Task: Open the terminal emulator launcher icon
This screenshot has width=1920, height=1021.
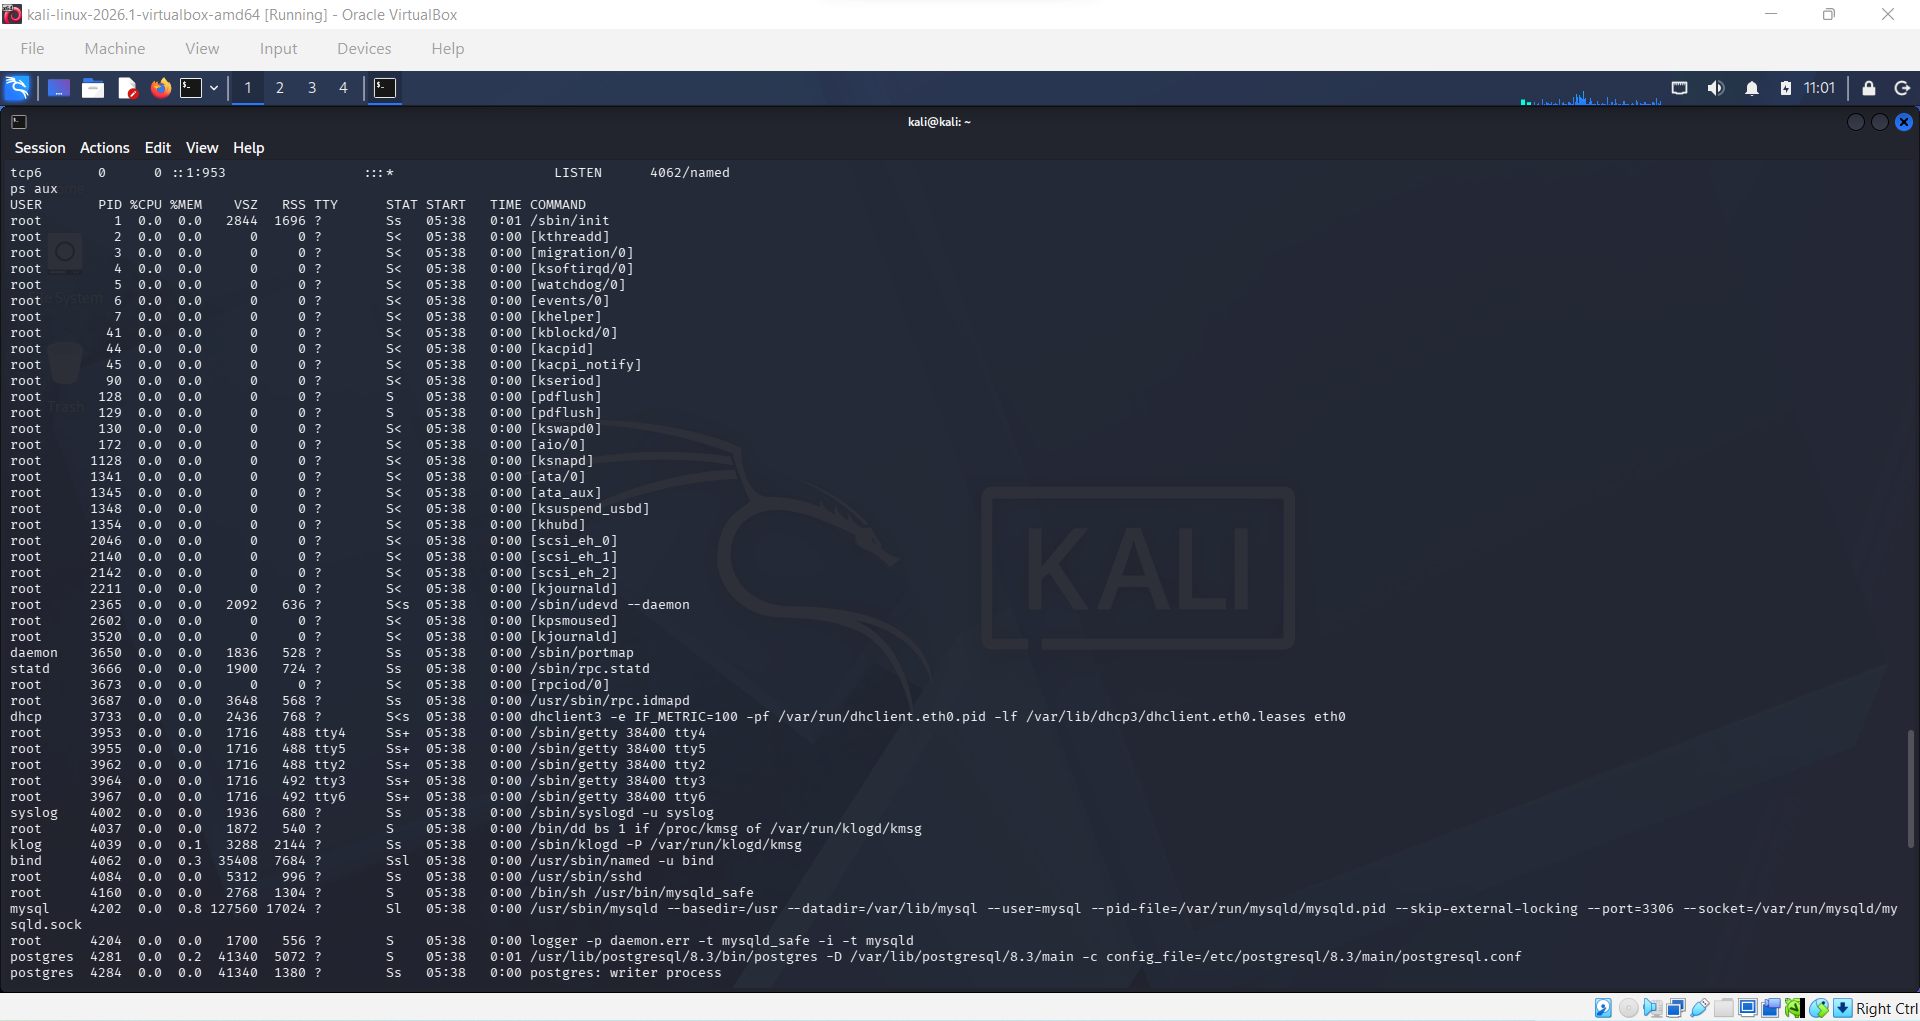Action: [191, 88]
